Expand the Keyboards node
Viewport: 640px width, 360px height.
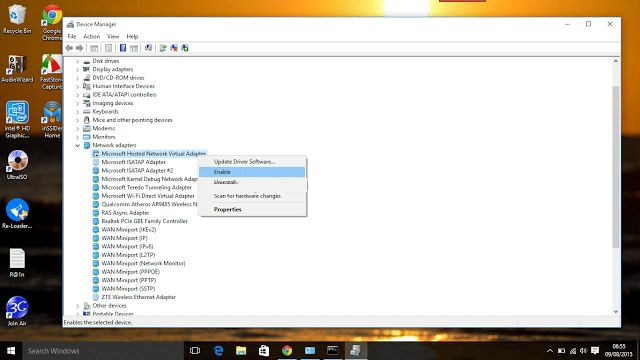78,112
